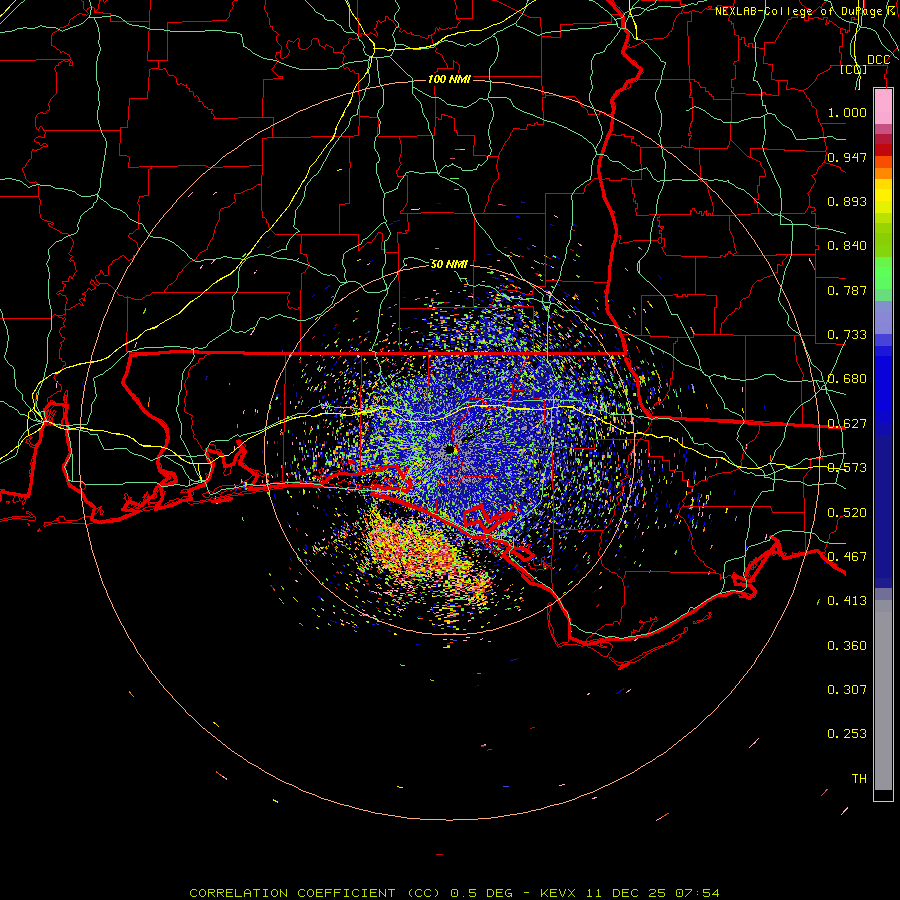Click the 100 NMI range ring label

tap(449, 79)
